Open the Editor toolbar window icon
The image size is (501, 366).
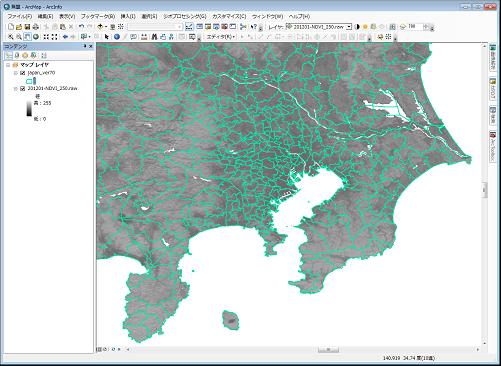pos(190,27)
